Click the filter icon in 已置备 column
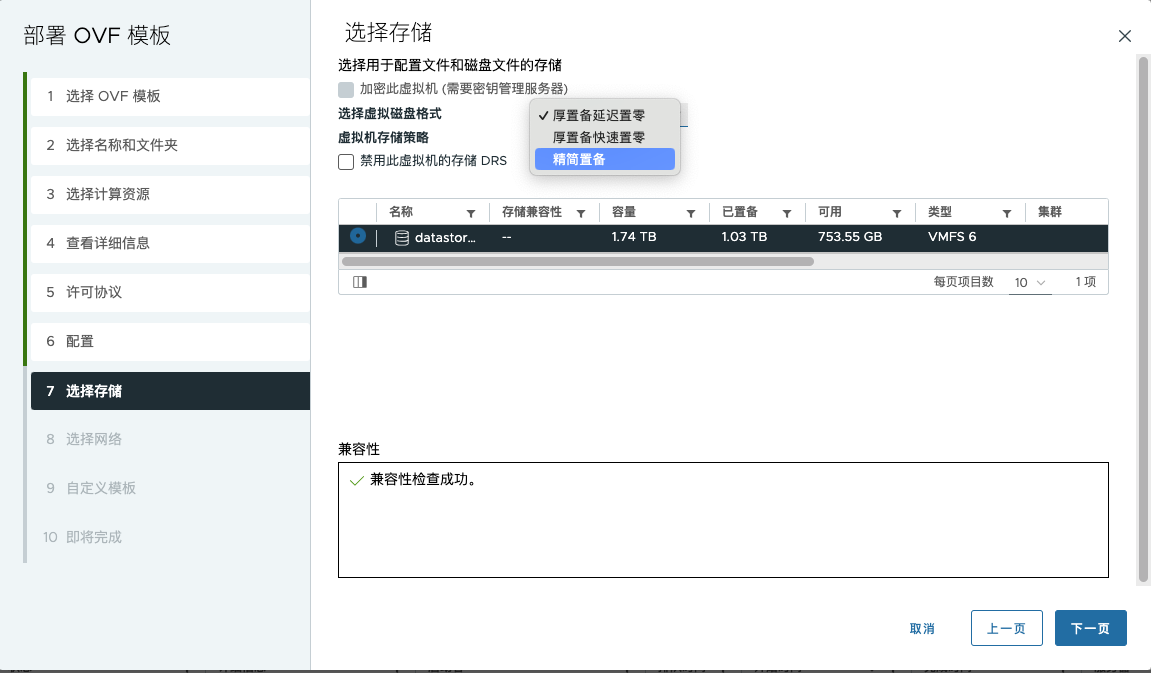 (787, 213)
